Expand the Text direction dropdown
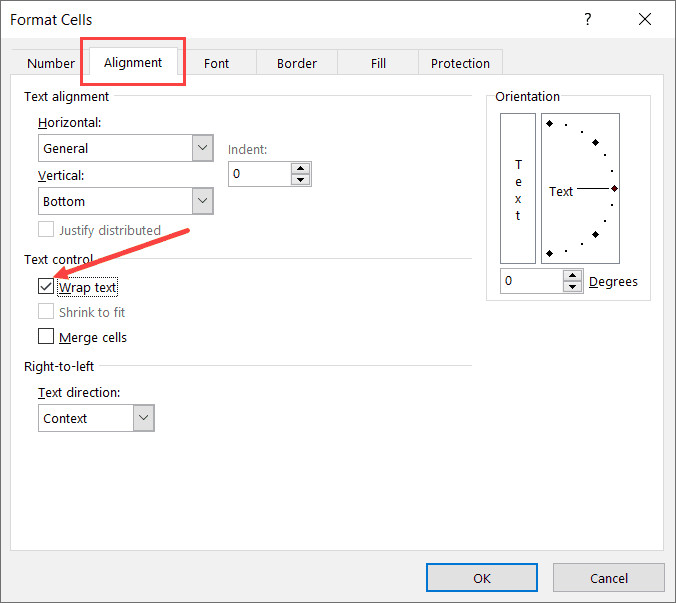 coord(143,418)
